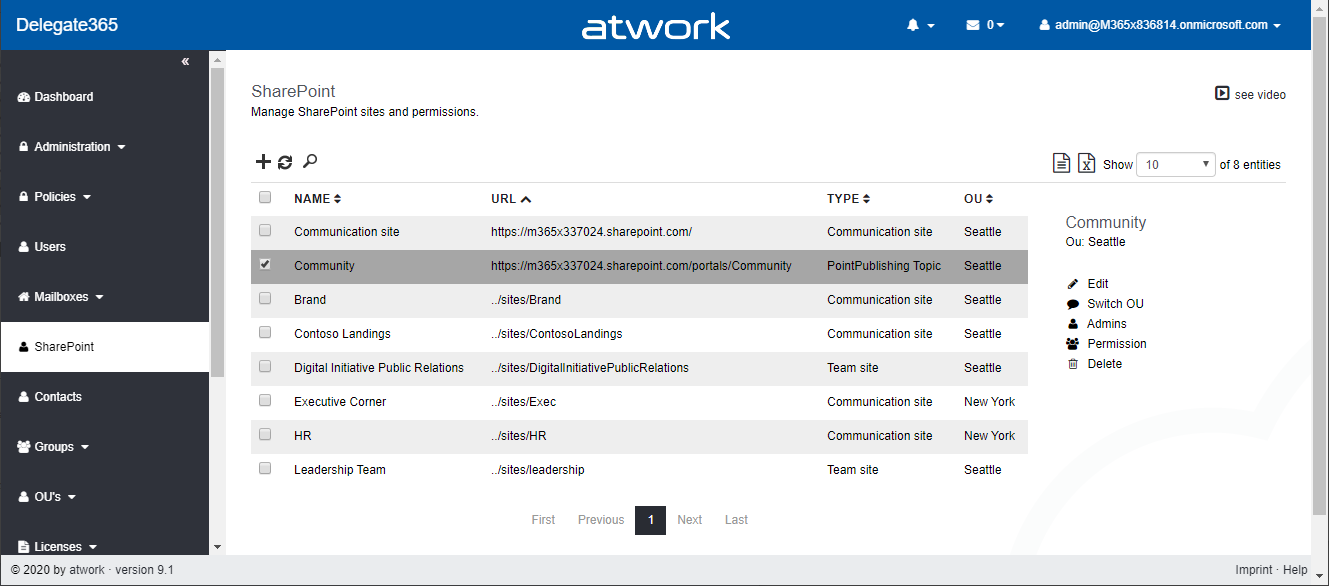
Task: Check the Brand site checkbox
Action: point(265,299)
